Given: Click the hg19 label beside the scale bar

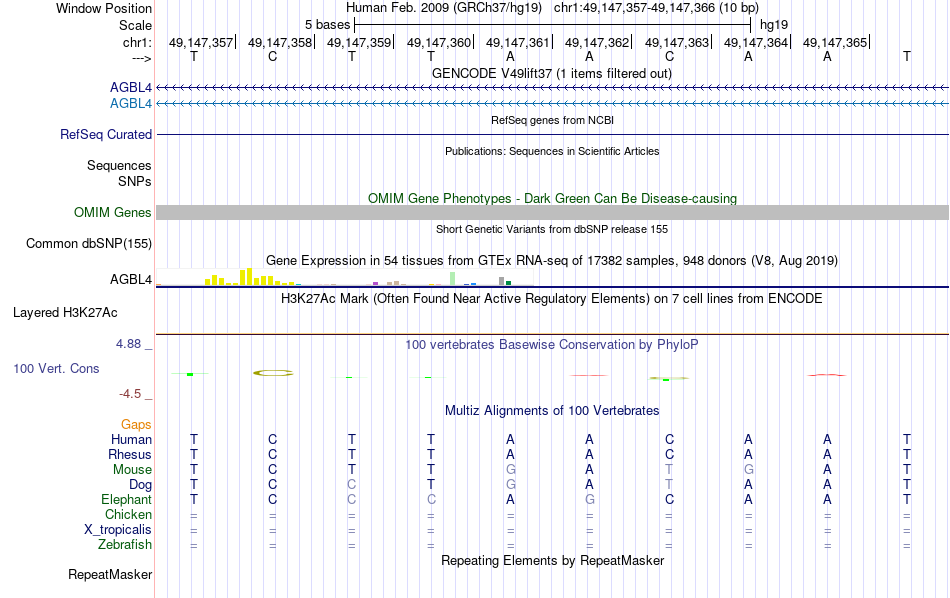Looking at the screenshot, I should [774, 25].
